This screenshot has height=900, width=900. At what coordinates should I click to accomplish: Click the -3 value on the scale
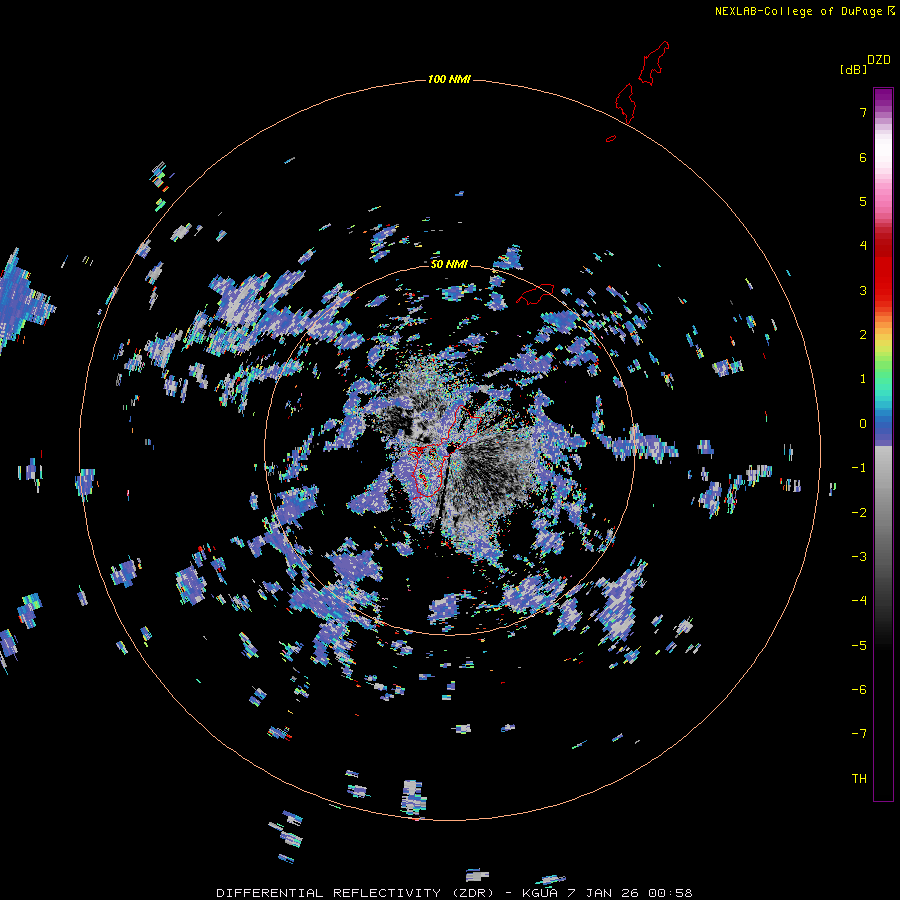(x=859, y=557)
